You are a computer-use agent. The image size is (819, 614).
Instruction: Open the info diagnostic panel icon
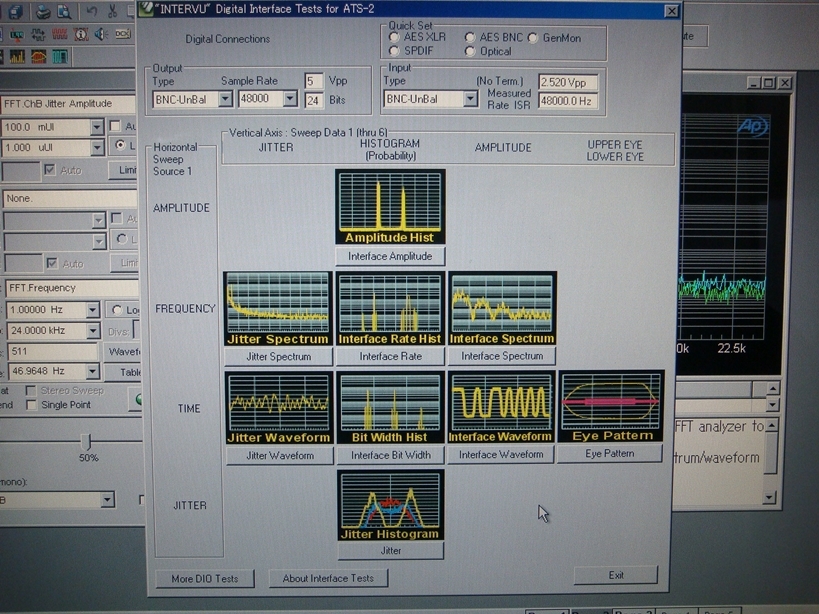click(x=80, y=34)
